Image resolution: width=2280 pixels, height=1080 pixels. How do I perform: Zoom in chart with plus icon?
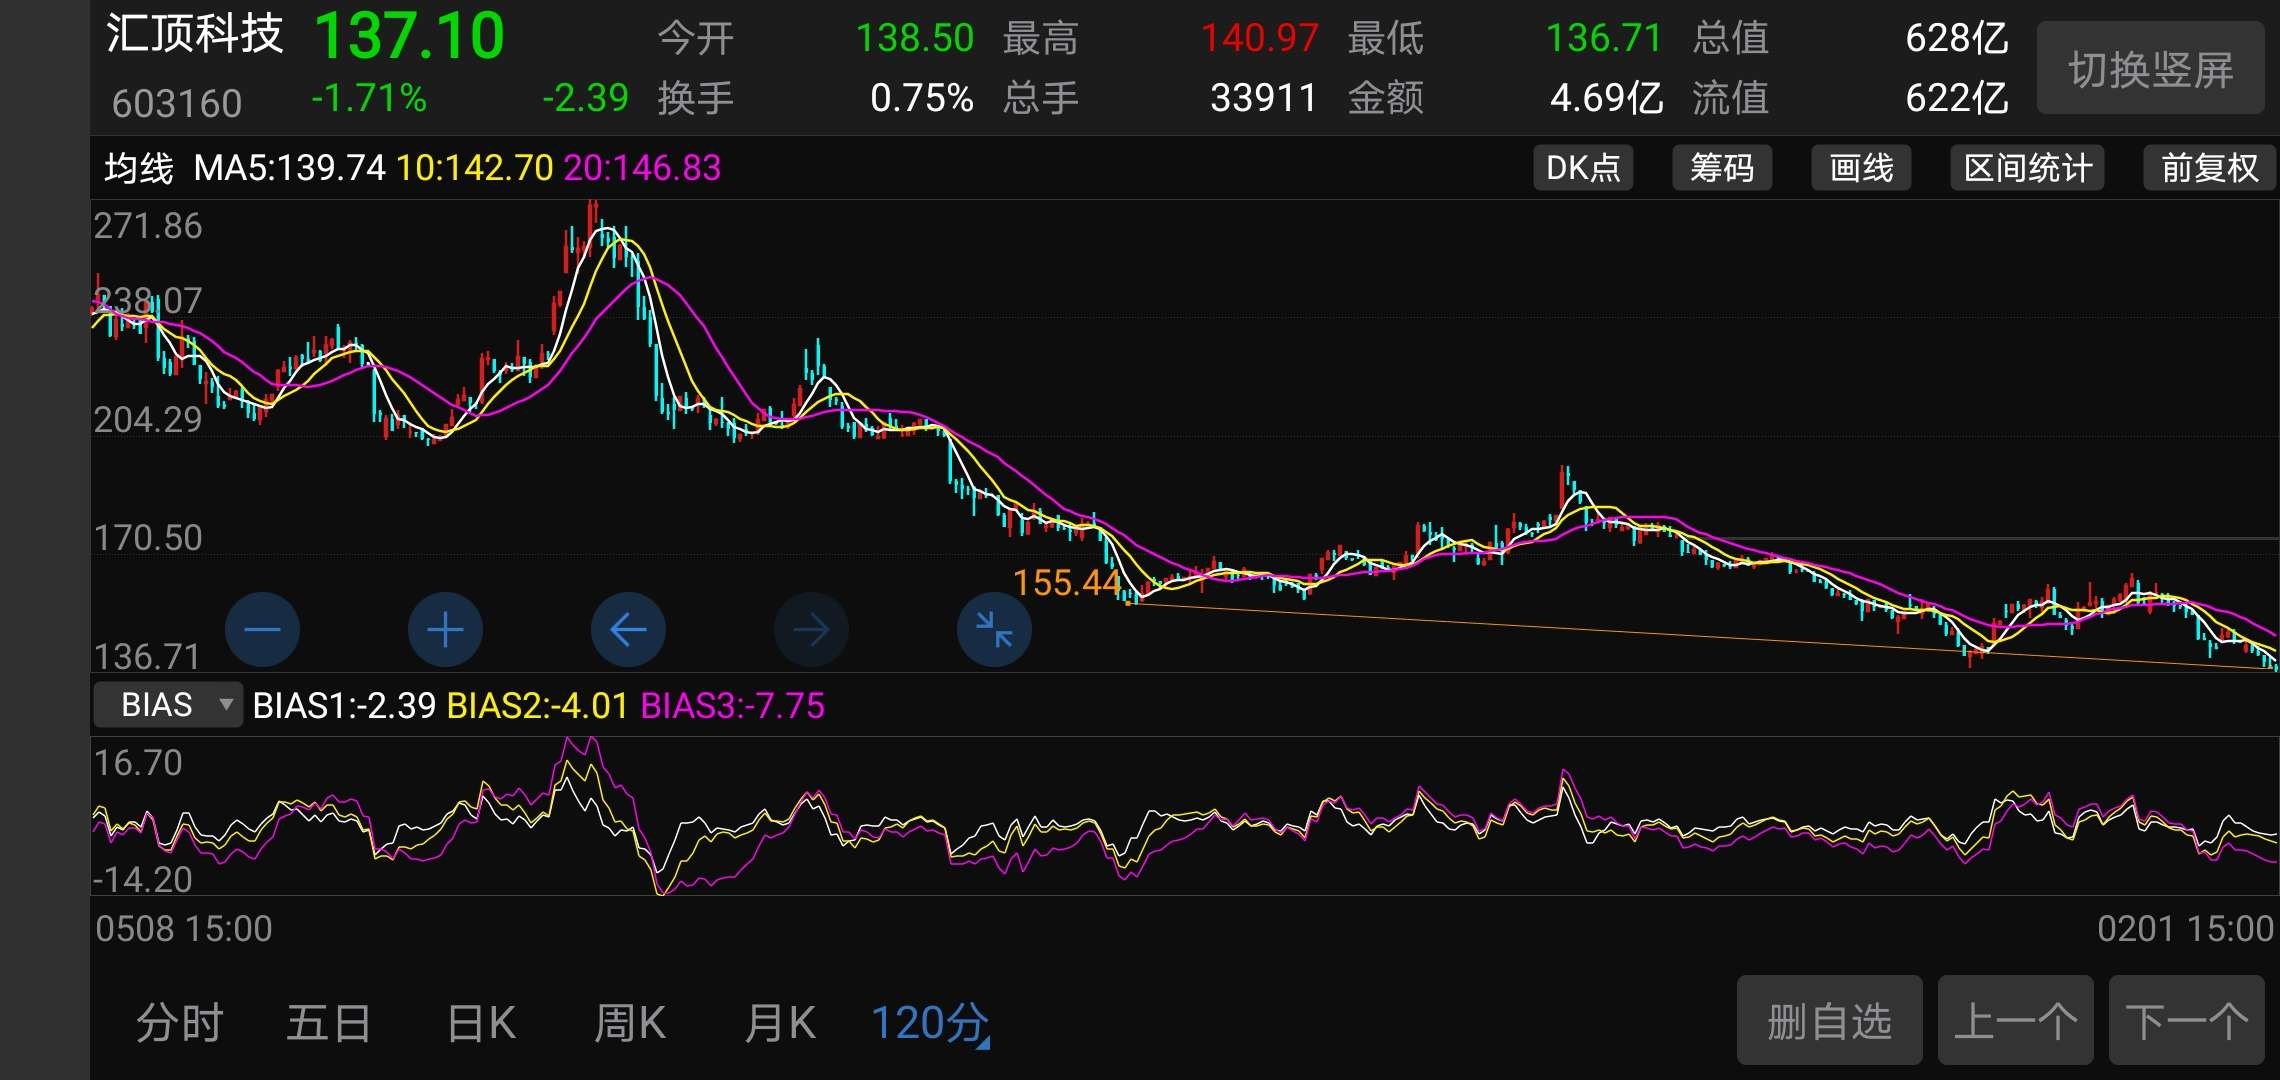click(445, 630)
